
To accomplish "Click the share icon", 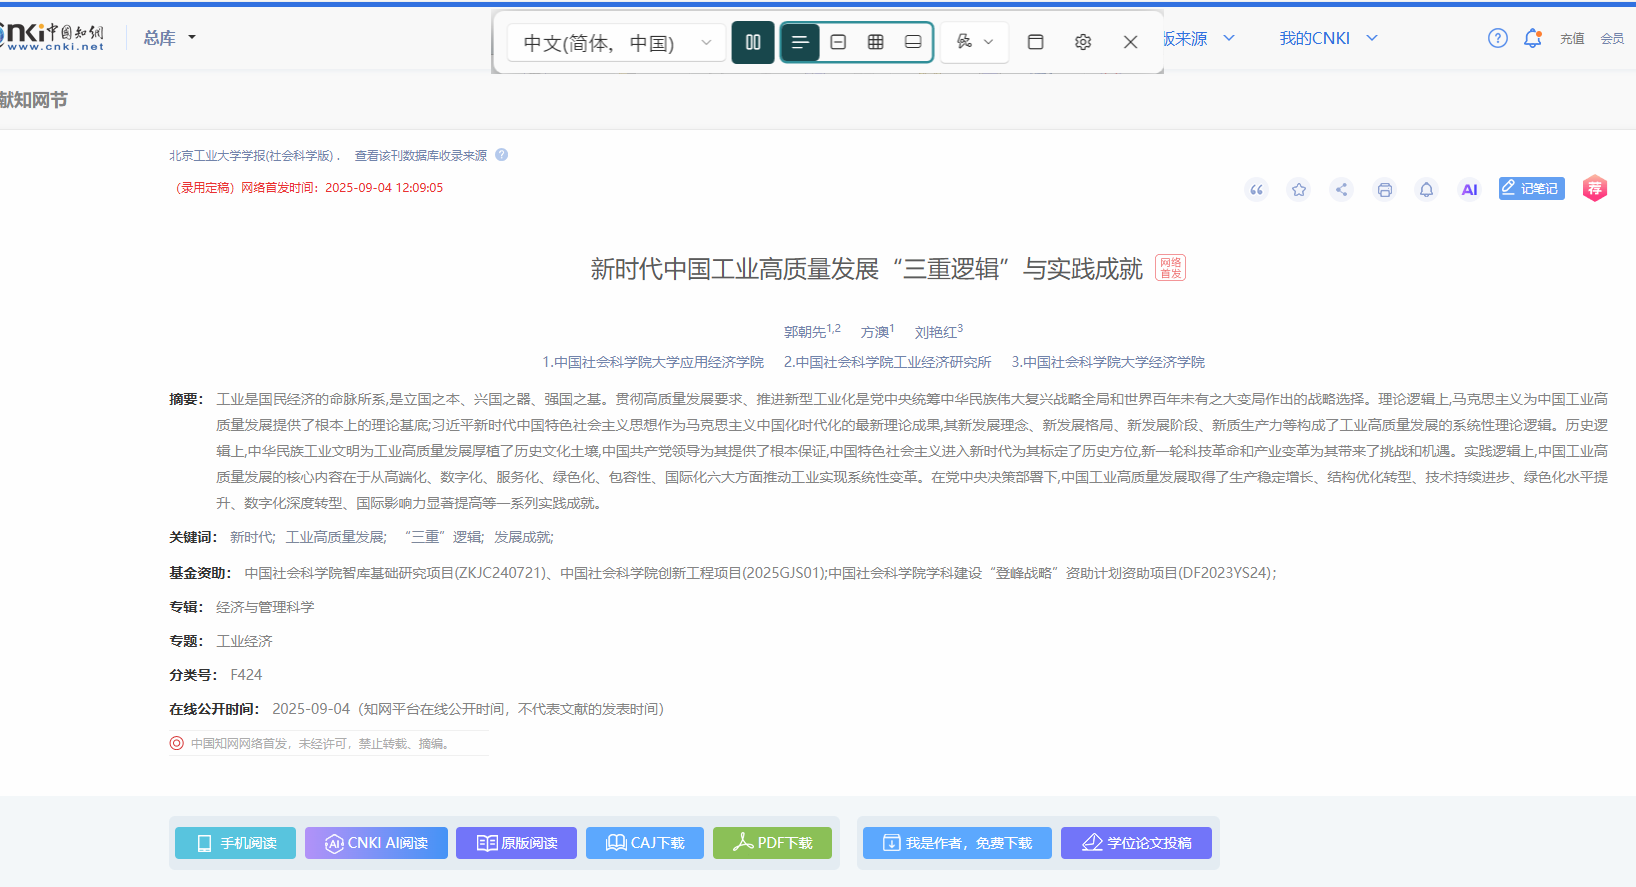I will tap(1342, 190).
